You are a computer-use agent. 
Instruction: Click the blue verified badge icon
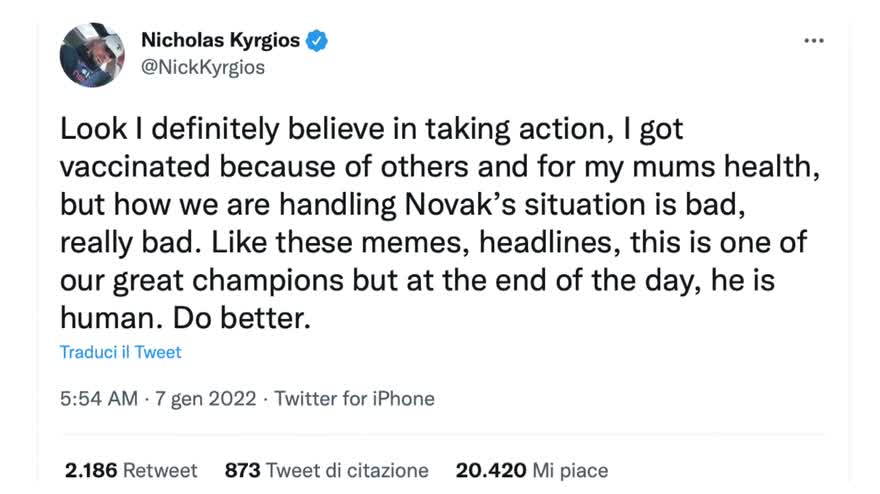click(317, 40)
